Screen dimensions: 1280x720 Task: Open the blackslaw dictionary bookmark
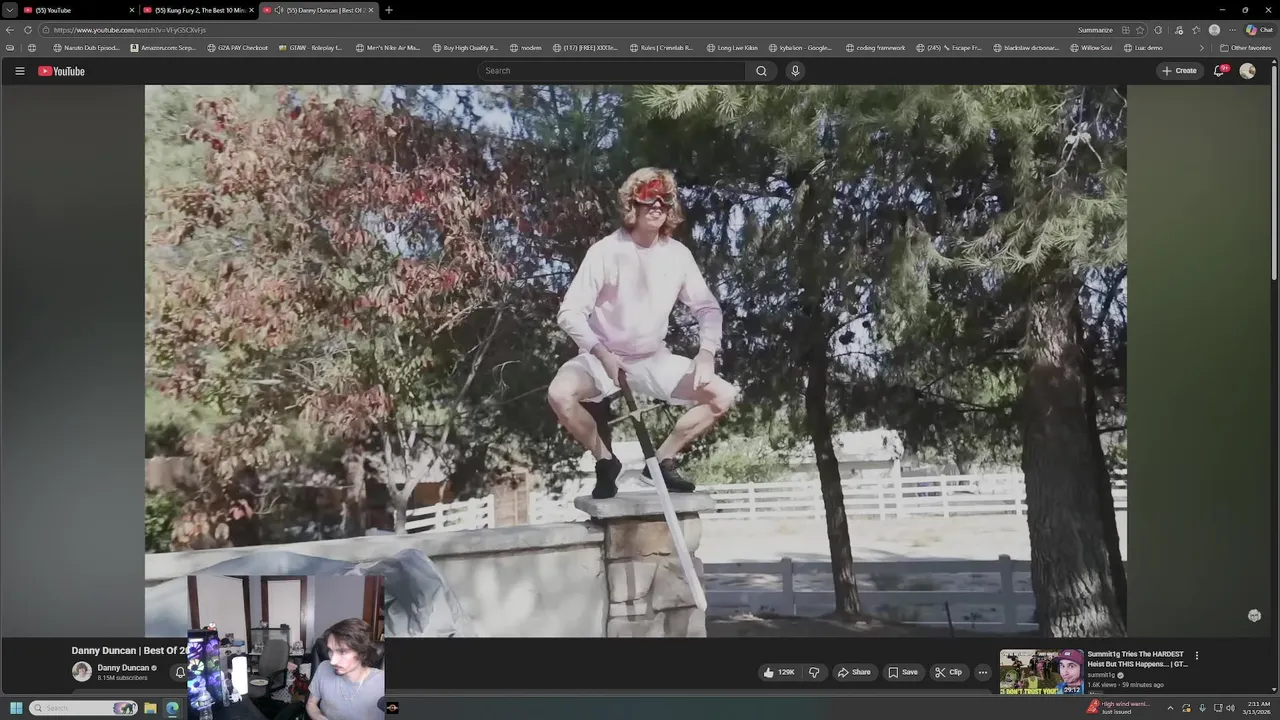(1026, 47)
